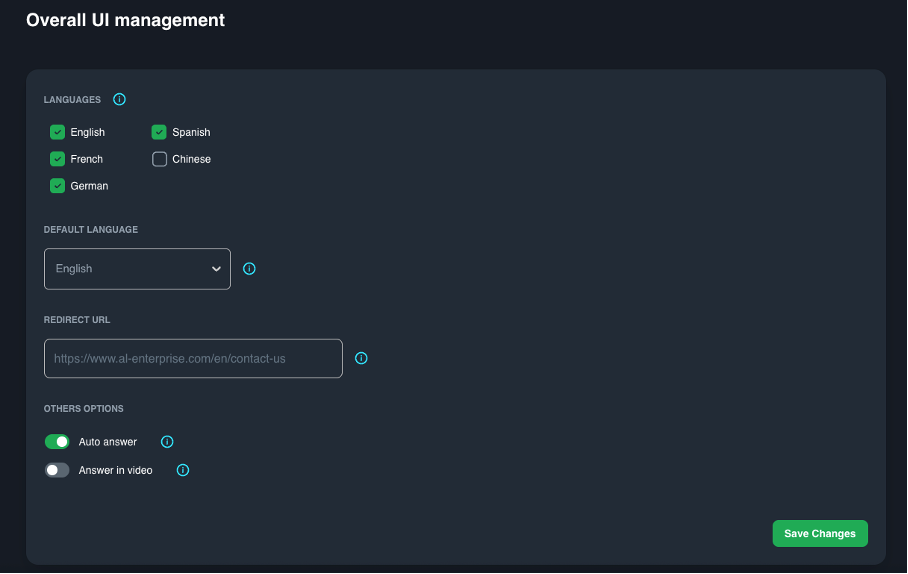Screen dimensions: 908x574
Task: Click the Chinese label text
Action: pyautogui.click(x=191, y=159)
